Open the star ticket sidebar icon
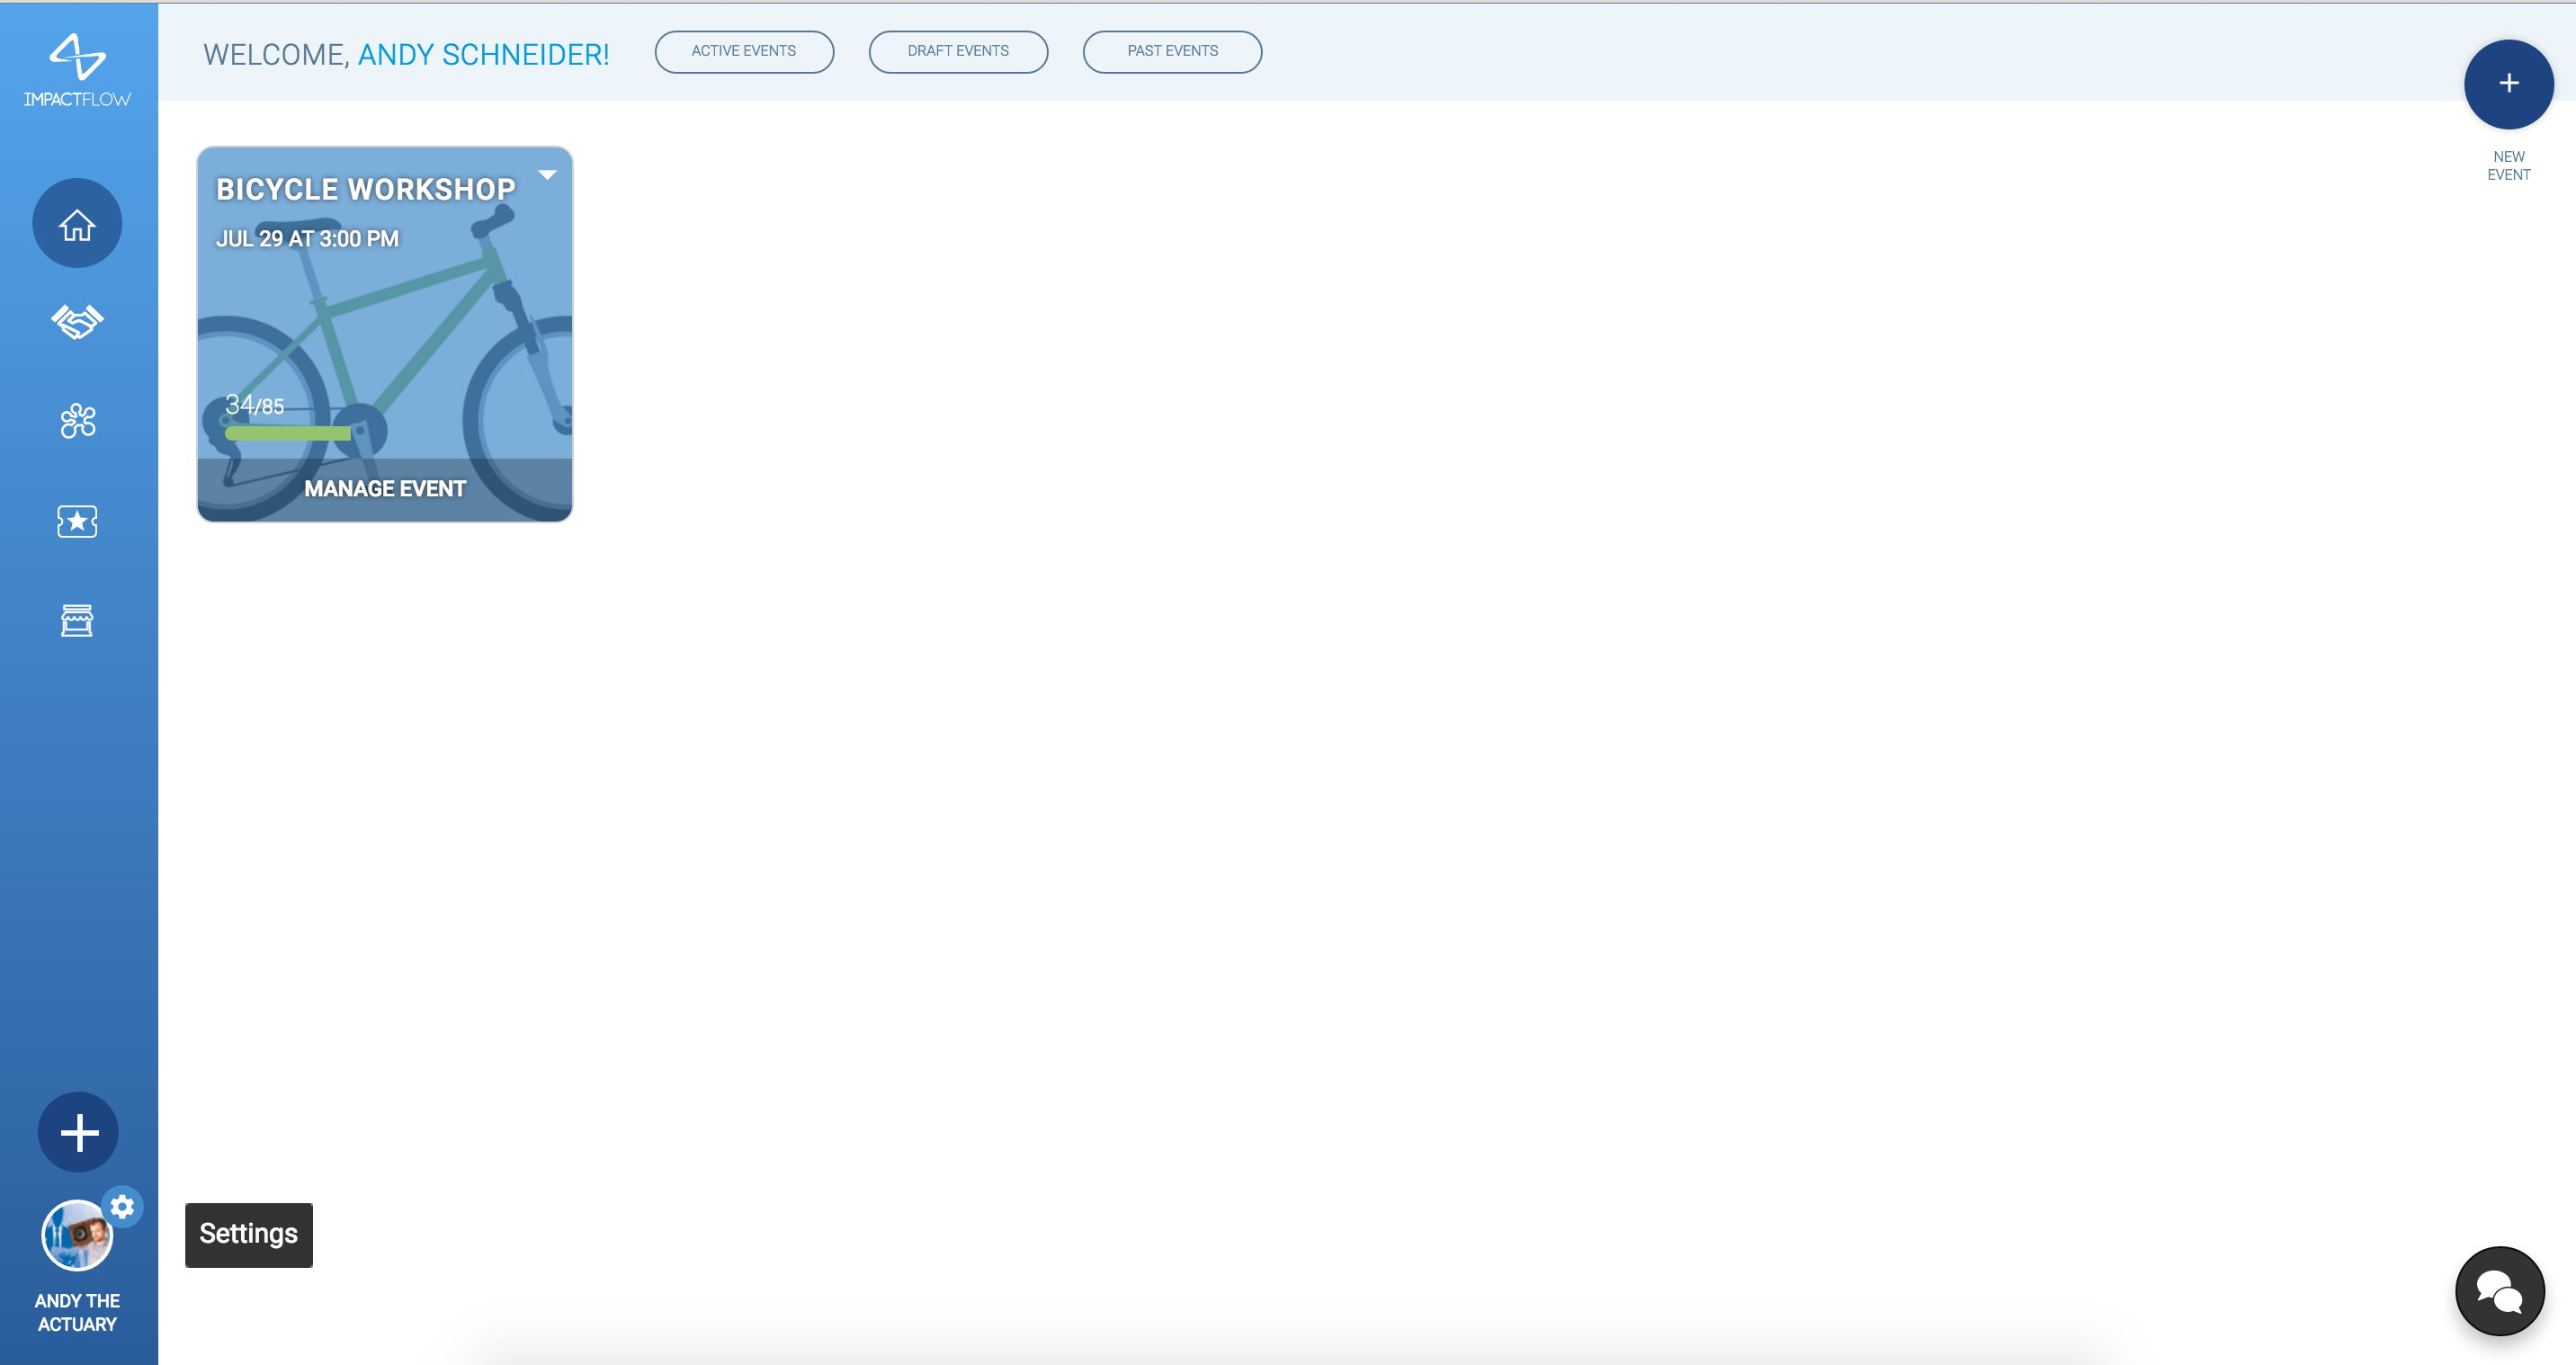Screen dimensions: 2576x1365 (x=77, y=521)
